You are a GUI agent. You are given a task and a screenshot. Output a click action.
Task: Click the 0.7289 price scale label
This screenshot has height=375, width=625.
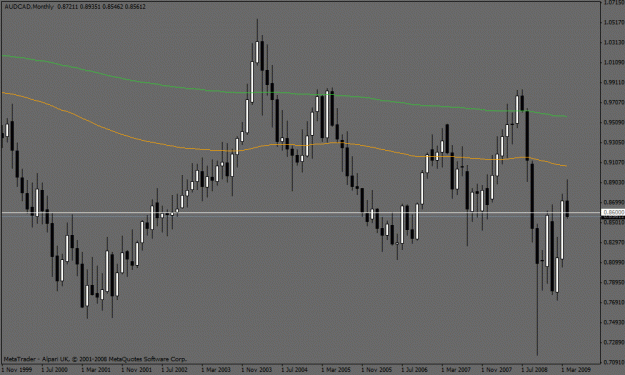coord(614,342)
